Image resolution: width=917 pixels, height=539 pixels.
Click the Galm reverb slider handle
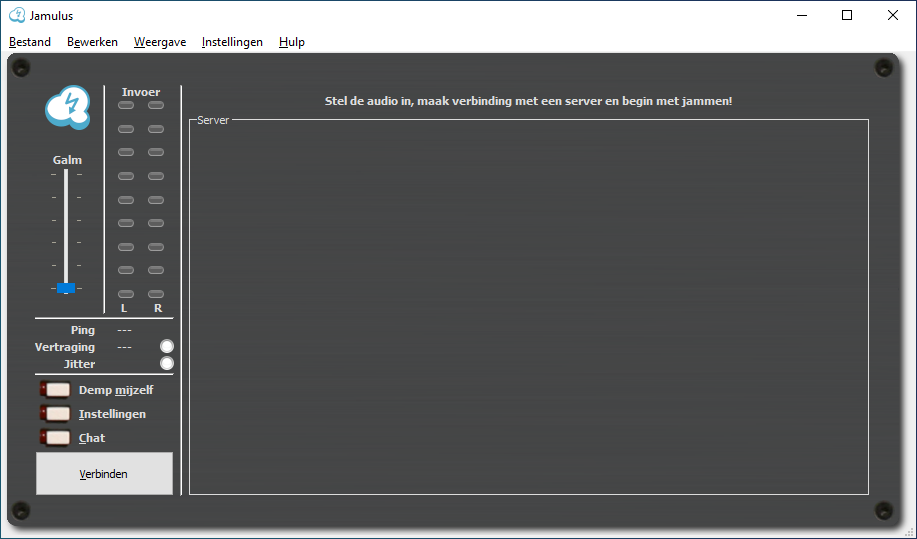coord(66,288)
